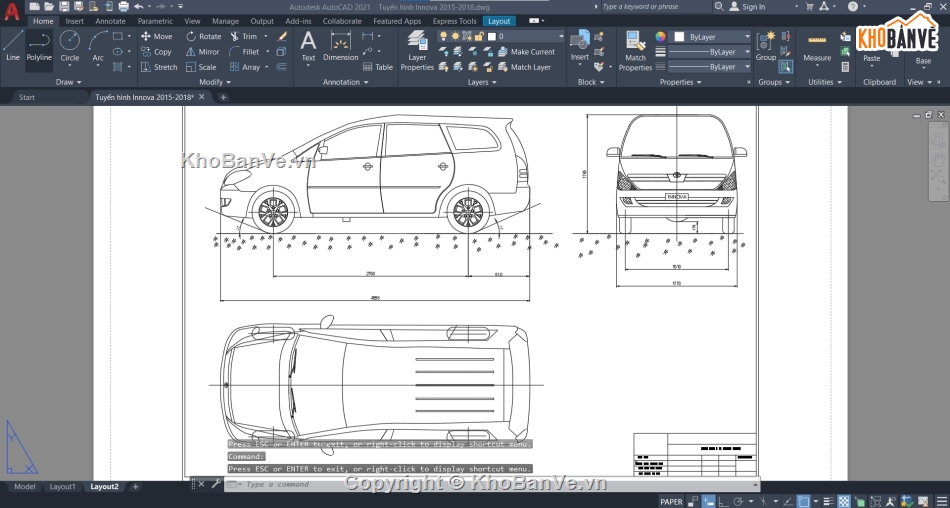Click the Copy tool
950x508 pixels.
click(156, 52)
